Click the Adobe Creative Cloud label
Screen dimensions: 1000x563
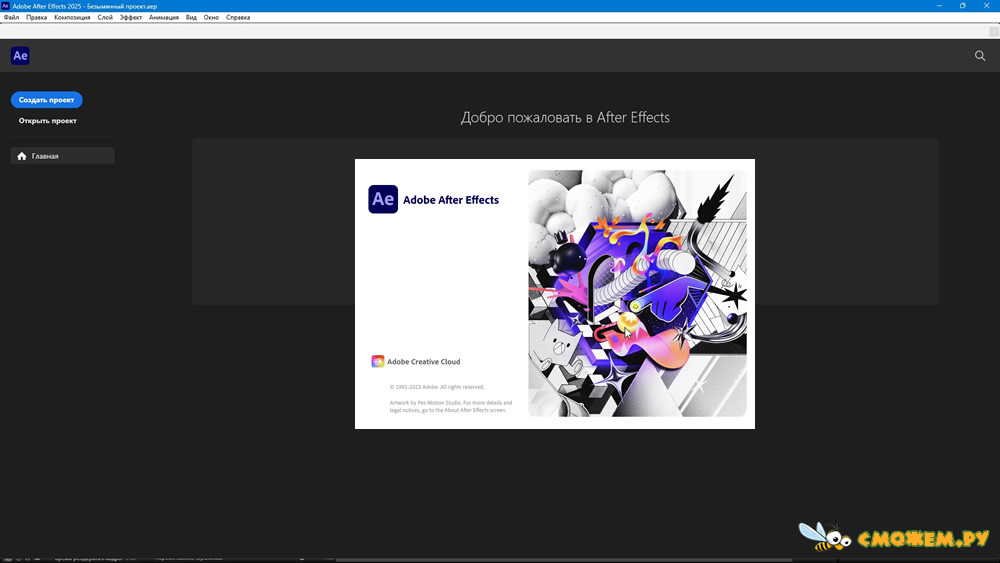tap(423, 362)
